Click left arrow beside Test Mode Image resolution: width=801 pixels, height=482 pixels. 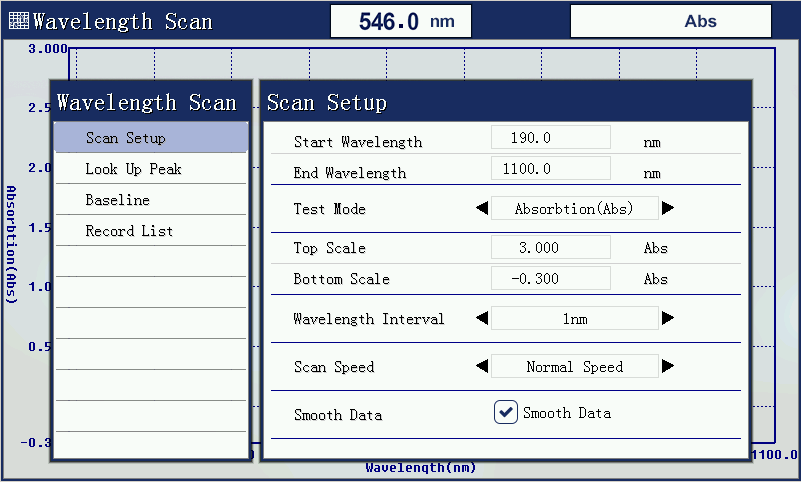pyautogui.click(x=482, y=209)
